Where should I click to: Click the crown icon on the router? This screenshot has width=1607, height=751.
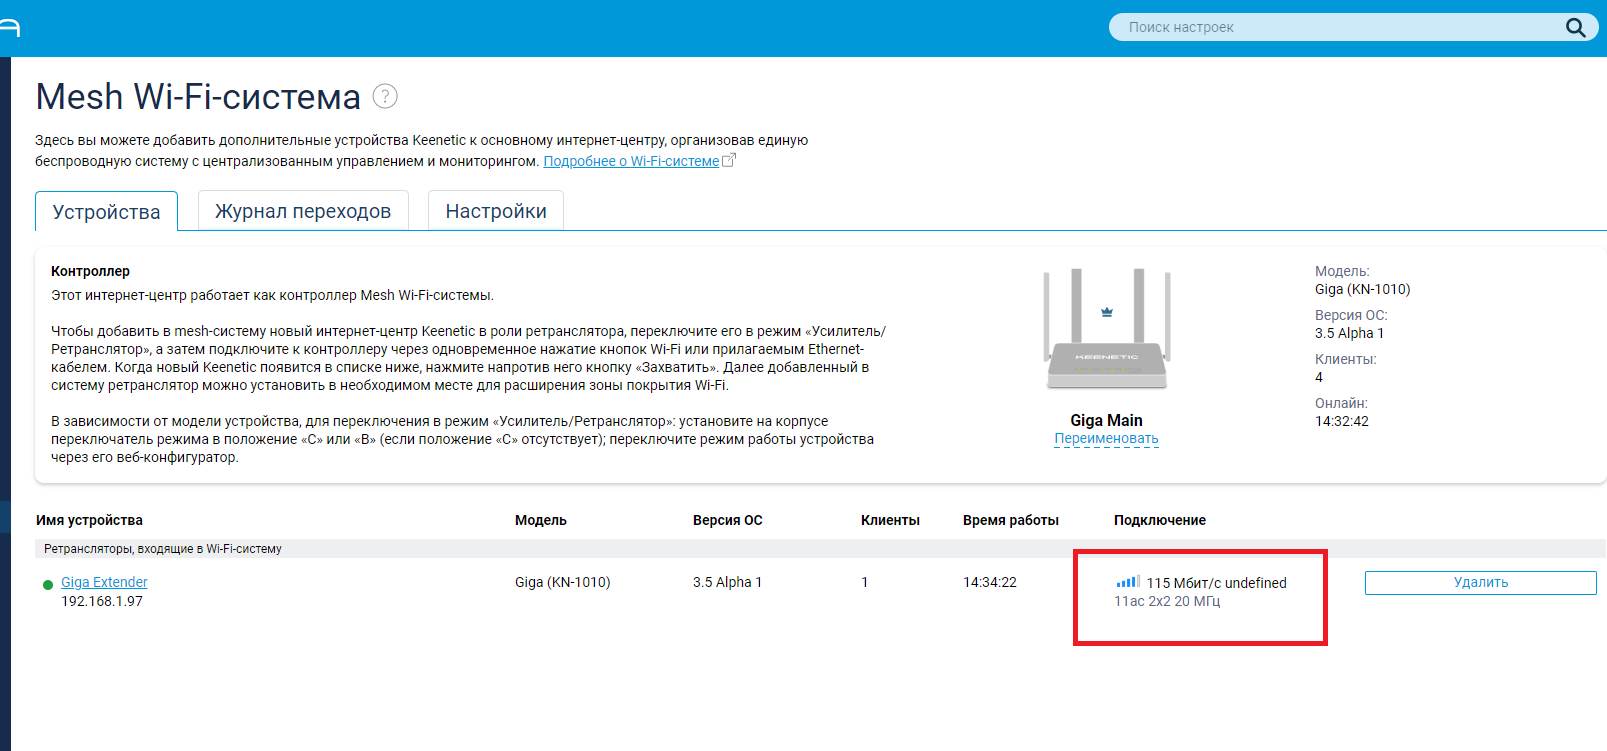coord(1107,312)
